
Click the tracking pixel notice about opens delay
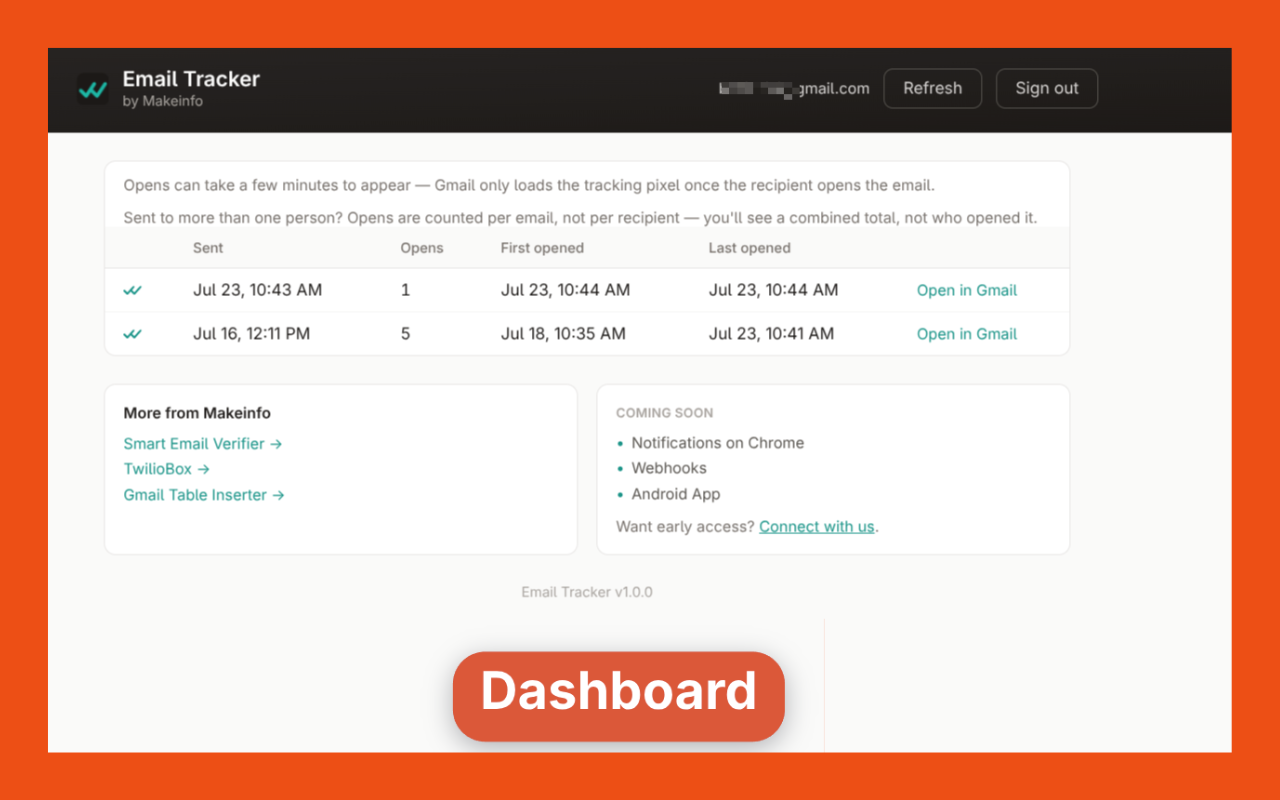pyautogui.click(x=529, y=186)
